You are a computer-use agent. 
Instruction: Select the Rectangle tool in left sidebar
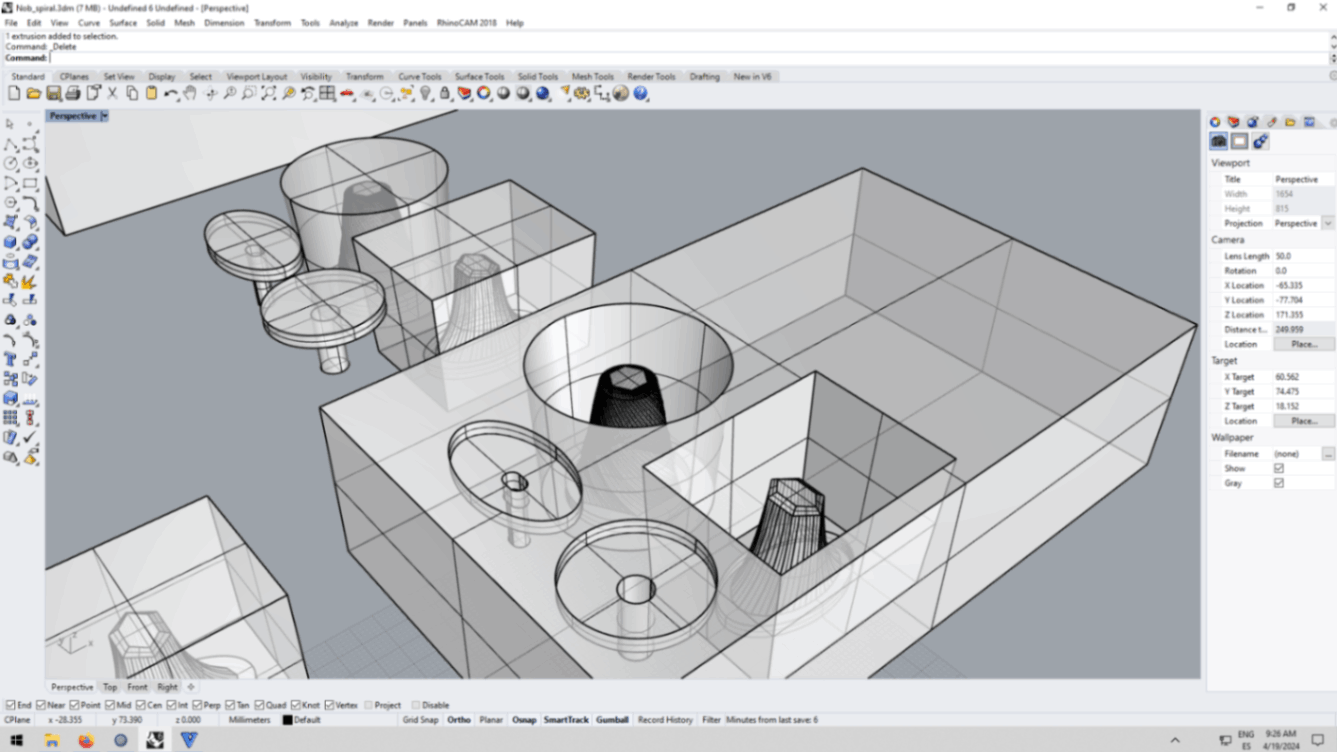pos(30,183)
